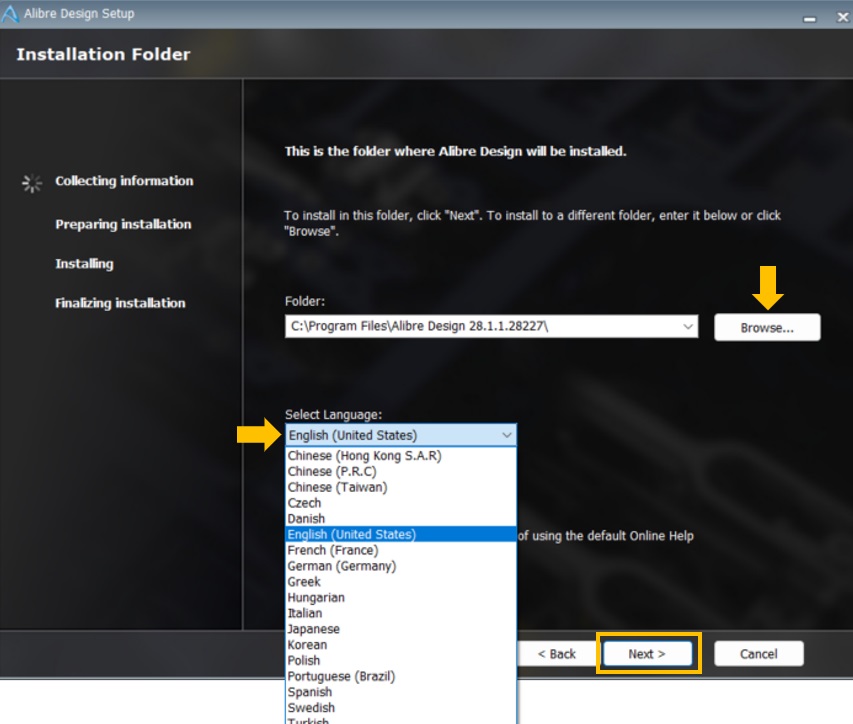The width and height of the screenshot is (853, 724).
Task: Expand the Folder path dropdown arrow
Action: pos(688,327)
